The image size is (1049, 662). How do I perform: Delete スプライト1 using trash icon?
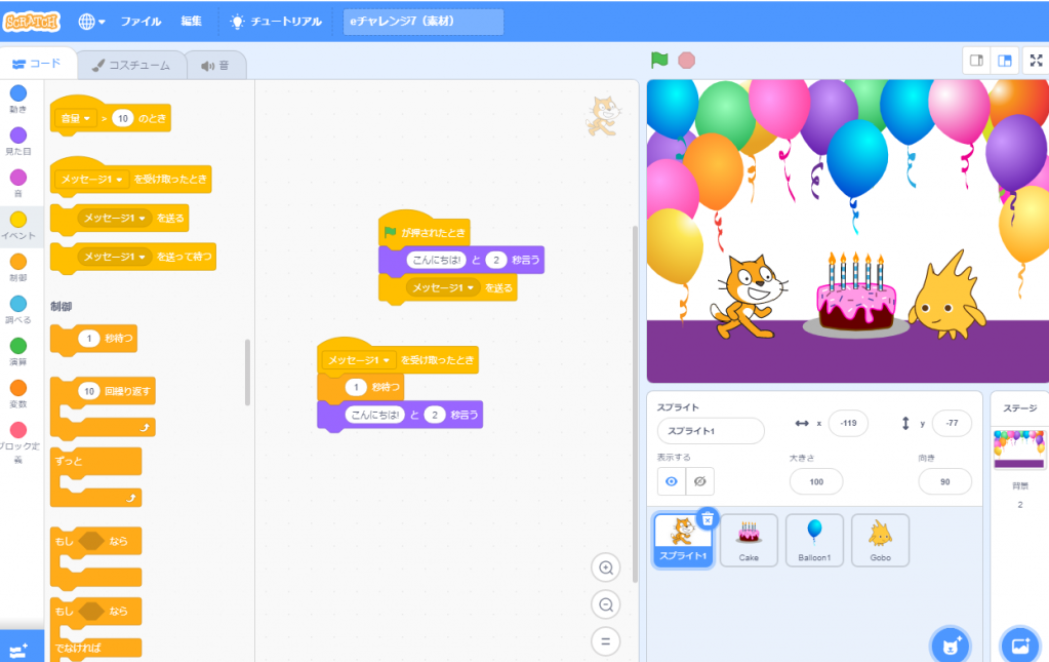coord(707,518)
